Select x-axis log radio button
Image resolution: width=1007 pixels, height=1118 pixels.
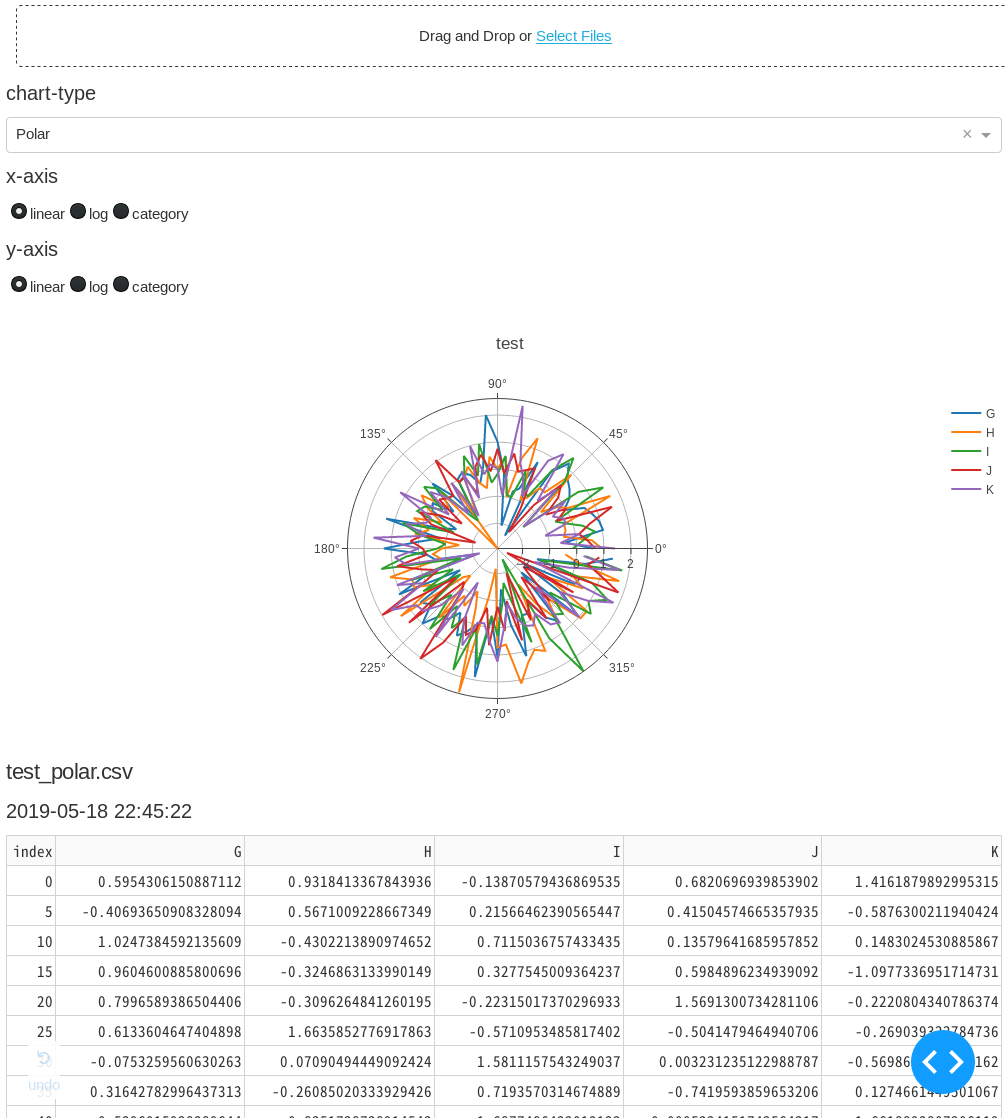tap(78, 212)
